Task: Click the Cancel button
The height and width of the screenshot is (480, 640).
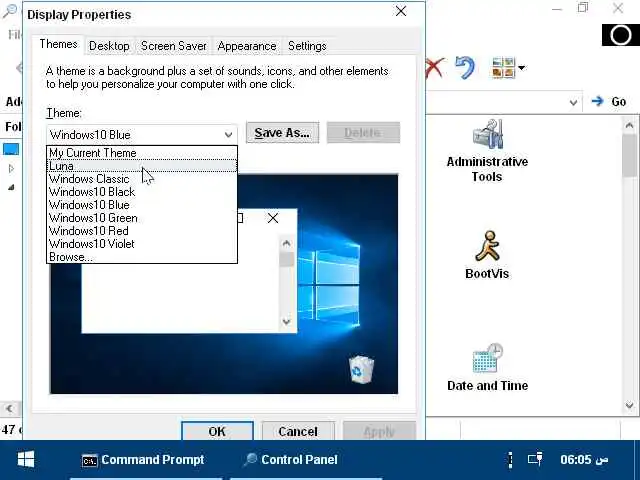Action: point(298,431)
